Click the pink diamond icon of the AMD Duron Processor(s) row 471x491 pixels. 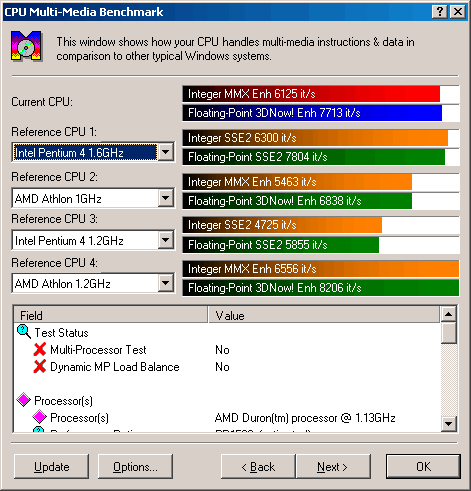40,417
